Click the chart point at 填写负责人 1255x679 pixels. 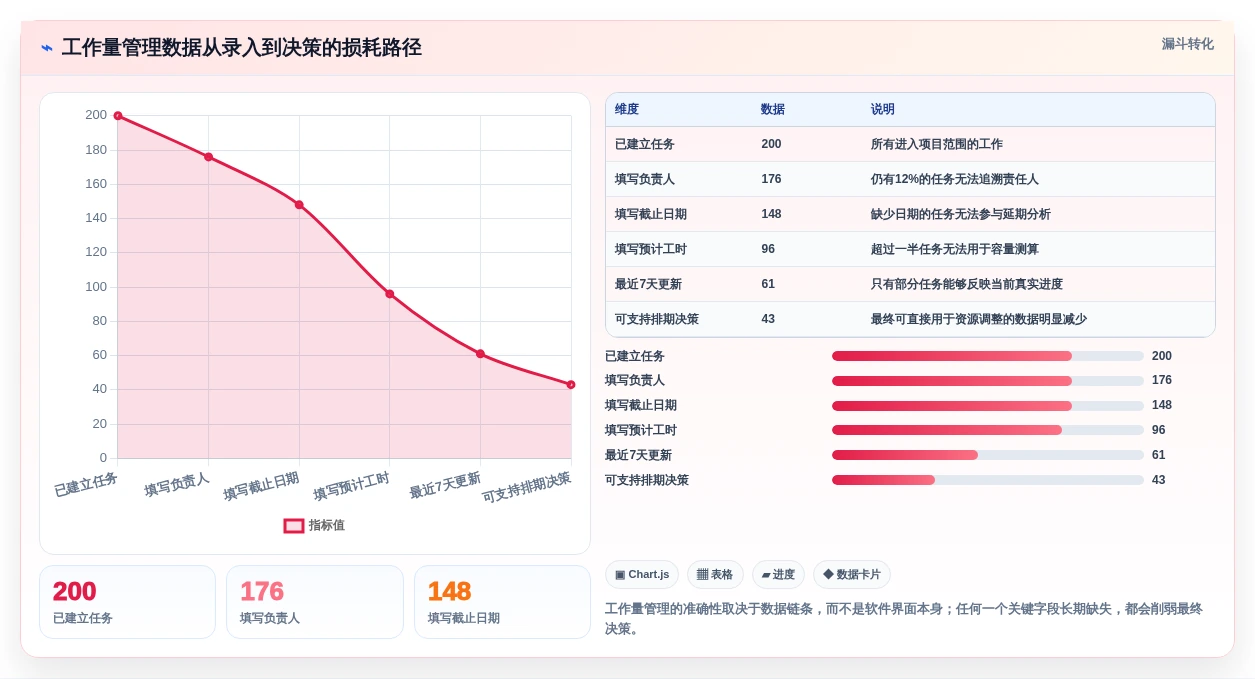[x=208, y=157]
